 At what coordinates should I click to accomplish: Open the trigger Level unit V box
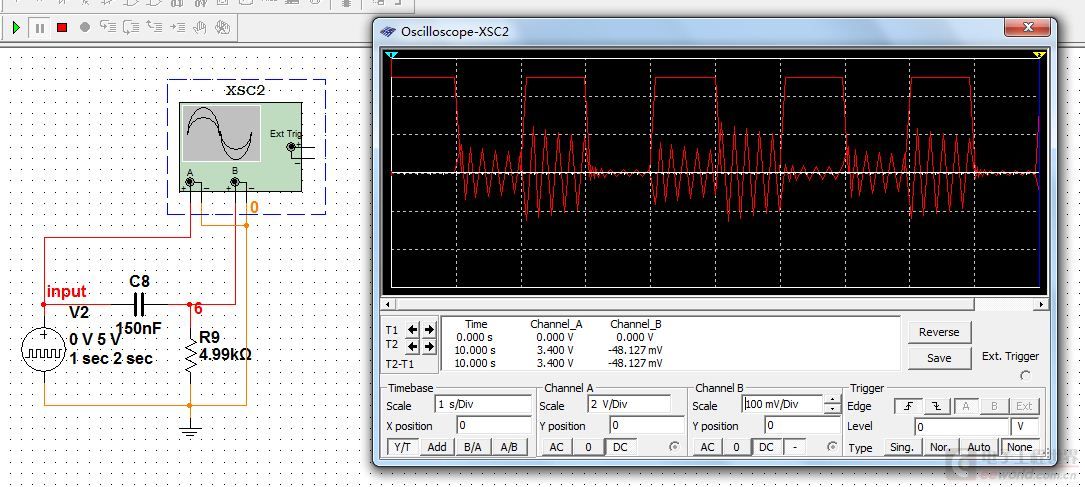click(1024, 427)
